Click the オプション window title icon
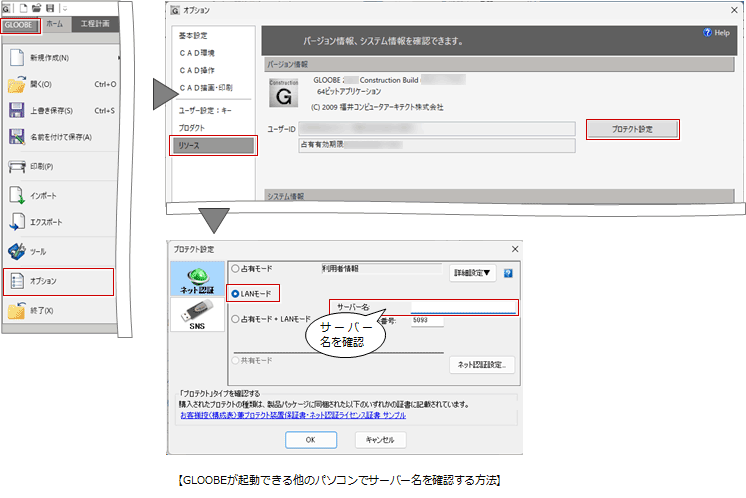The image size is (746, 498). click(175, 10)
